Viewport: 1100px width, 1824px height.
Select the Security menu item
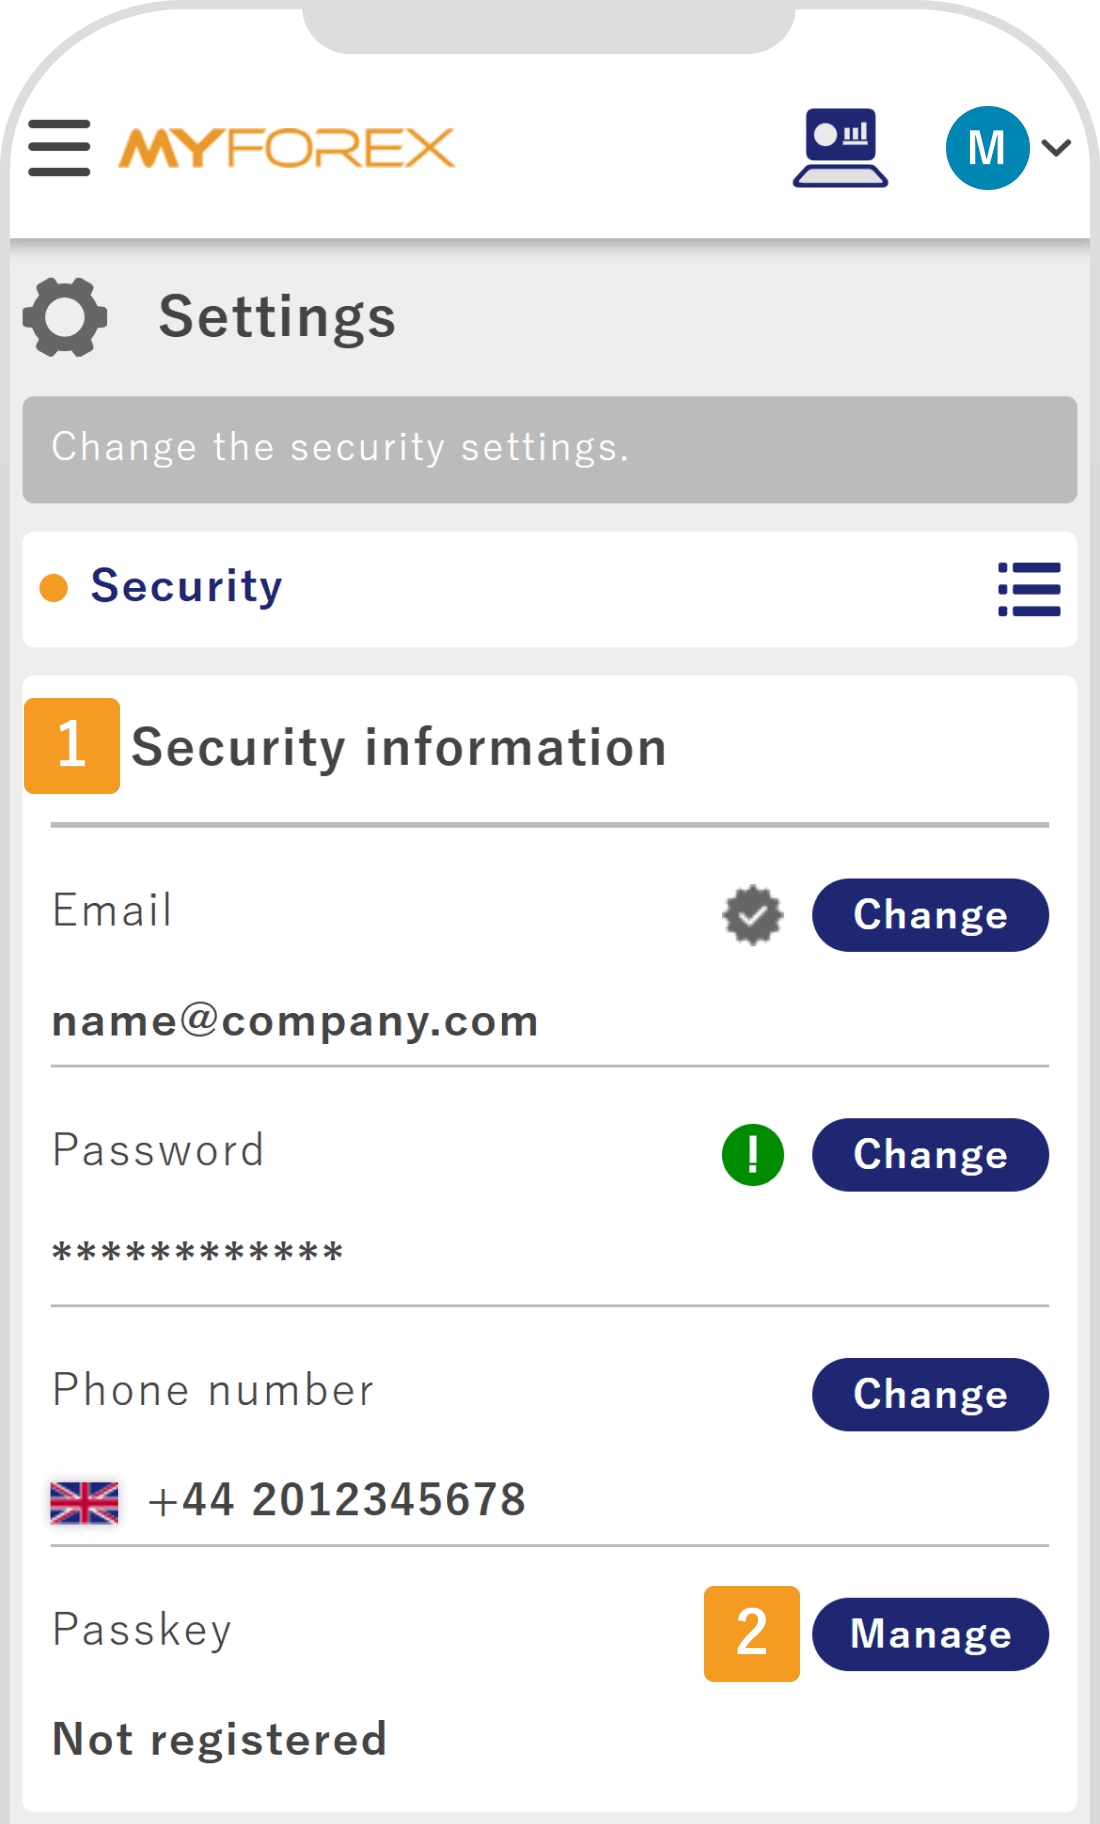(x=185, y=587)
